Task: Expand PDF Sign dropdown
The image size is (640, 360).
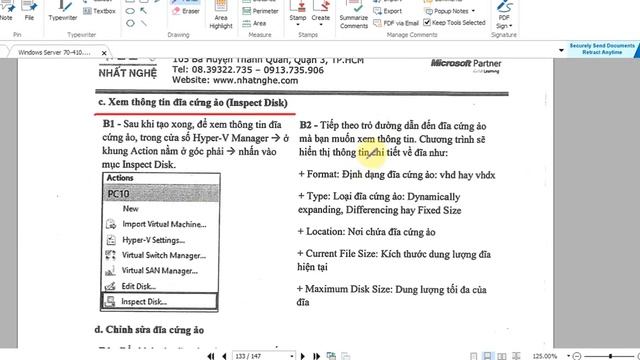Action: (x=511, y=26)
